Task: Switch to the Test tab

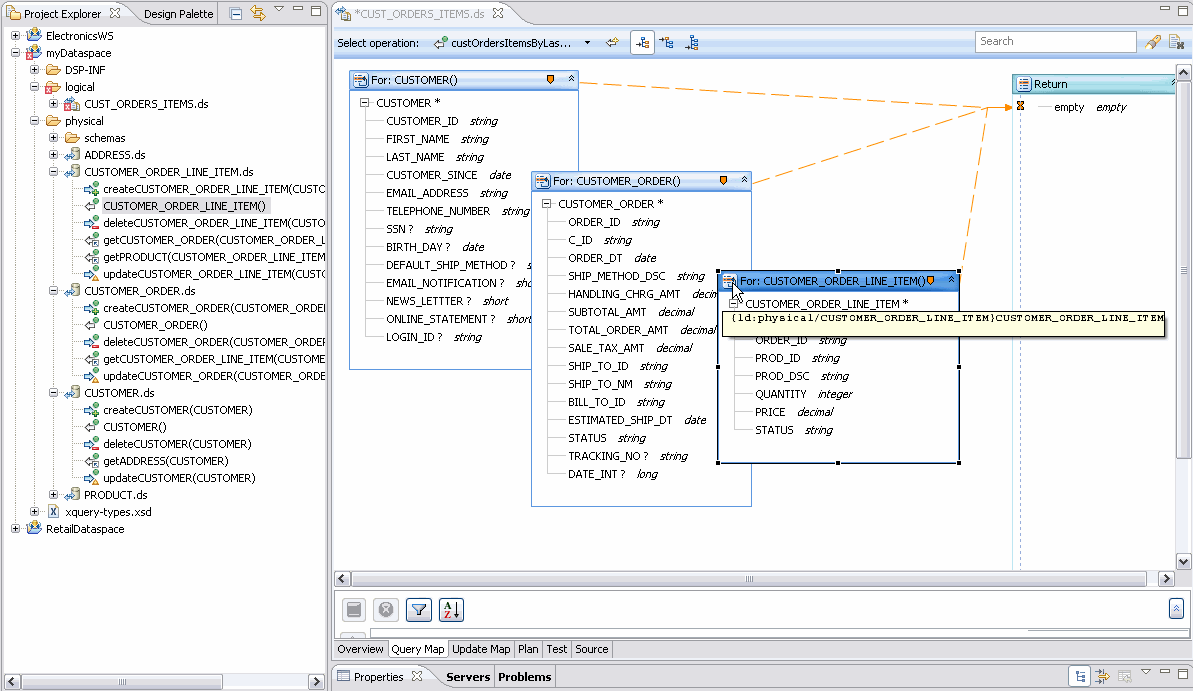Action: click(556, 649)
